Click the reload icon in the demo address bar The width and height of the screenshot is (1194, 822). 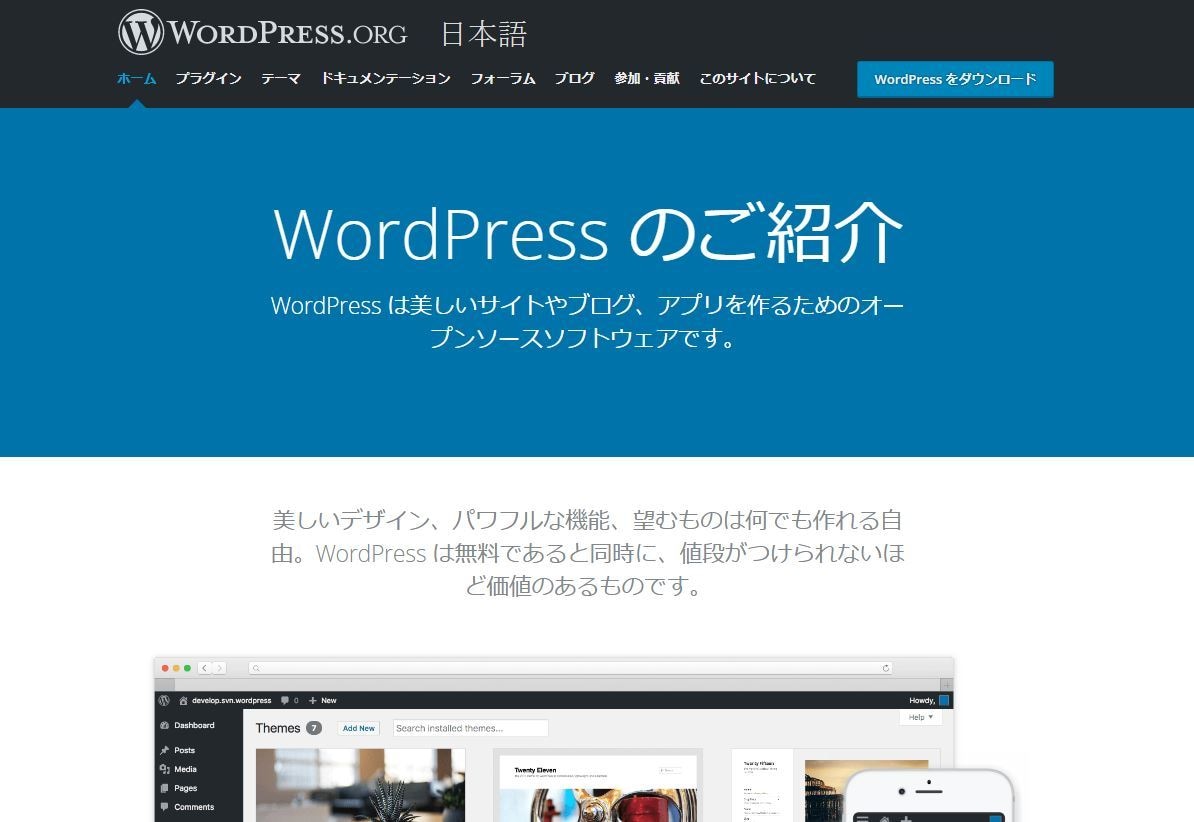pos(886,668)
